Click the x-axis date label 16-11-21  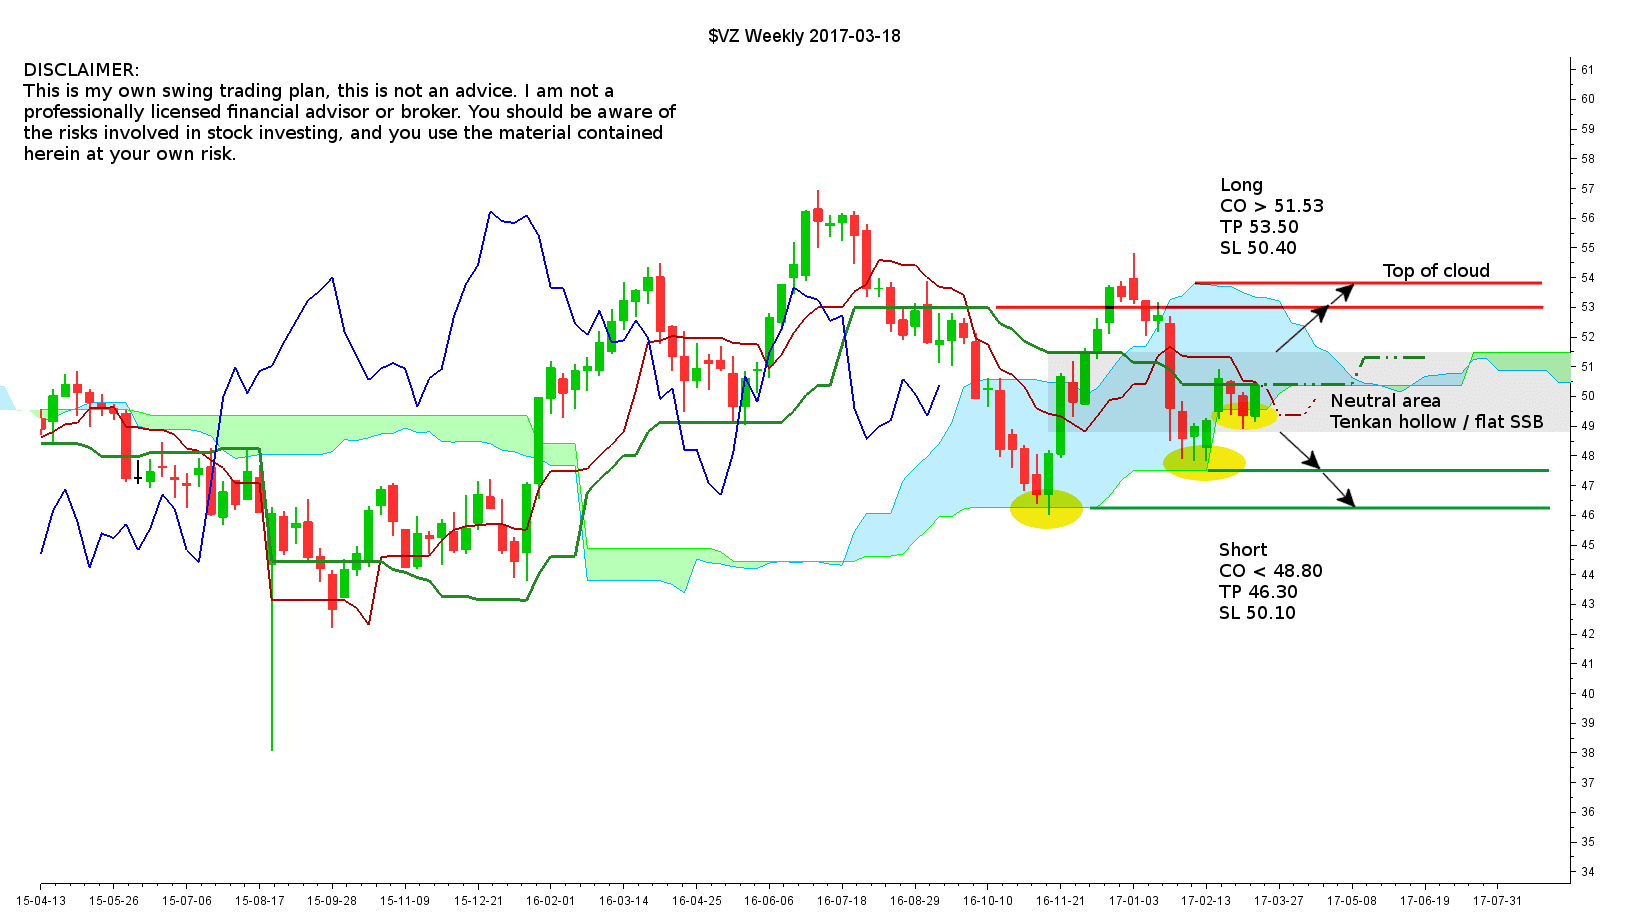1061,901
